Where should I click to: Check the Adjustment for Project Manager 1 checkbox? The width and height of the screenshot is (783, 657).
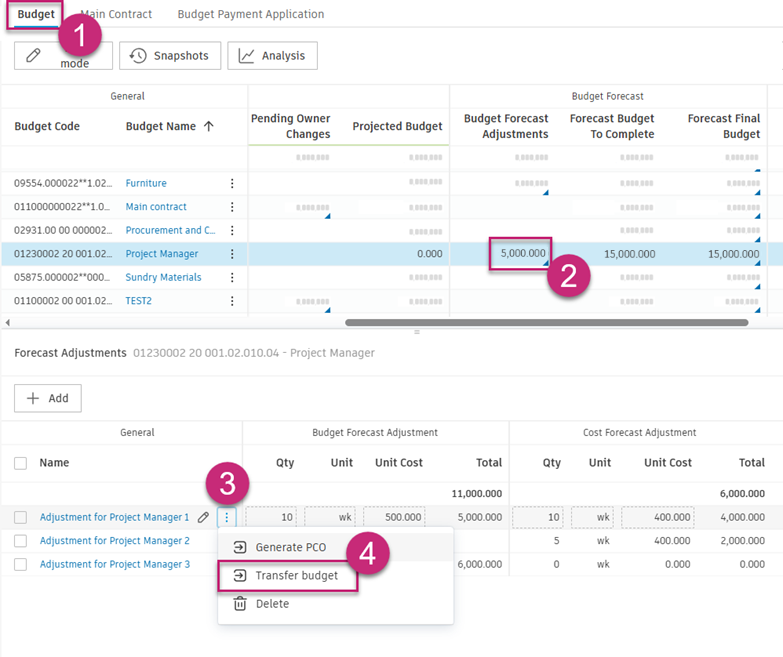pos(20,517)
